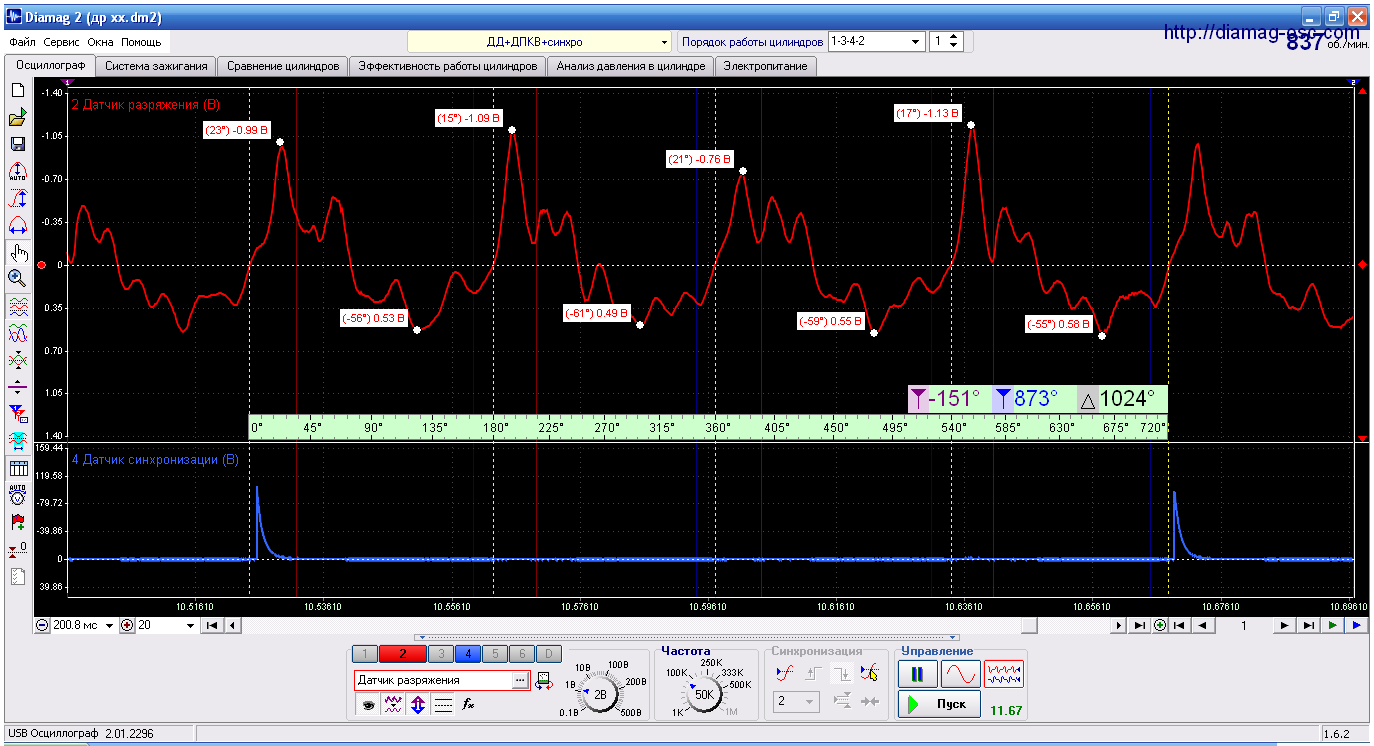This screenshot has width=1374, height=746.
Task: Toggle blue channel 4 button
Action: 467,654
